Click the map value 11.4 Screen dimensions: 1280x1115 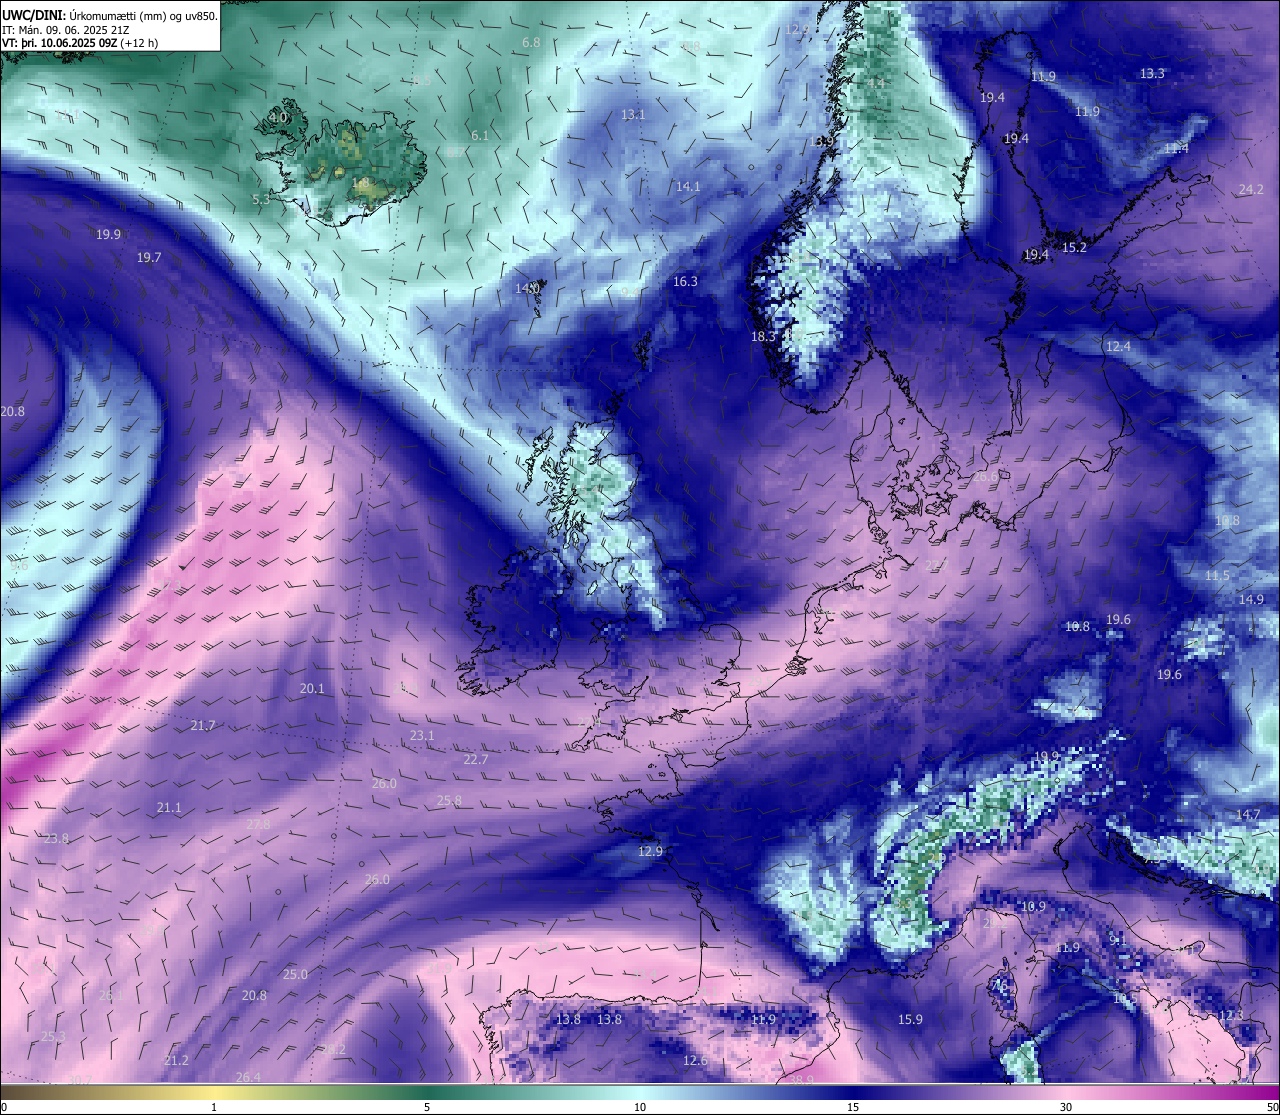pyautogui.click(x=1176, y=148)
